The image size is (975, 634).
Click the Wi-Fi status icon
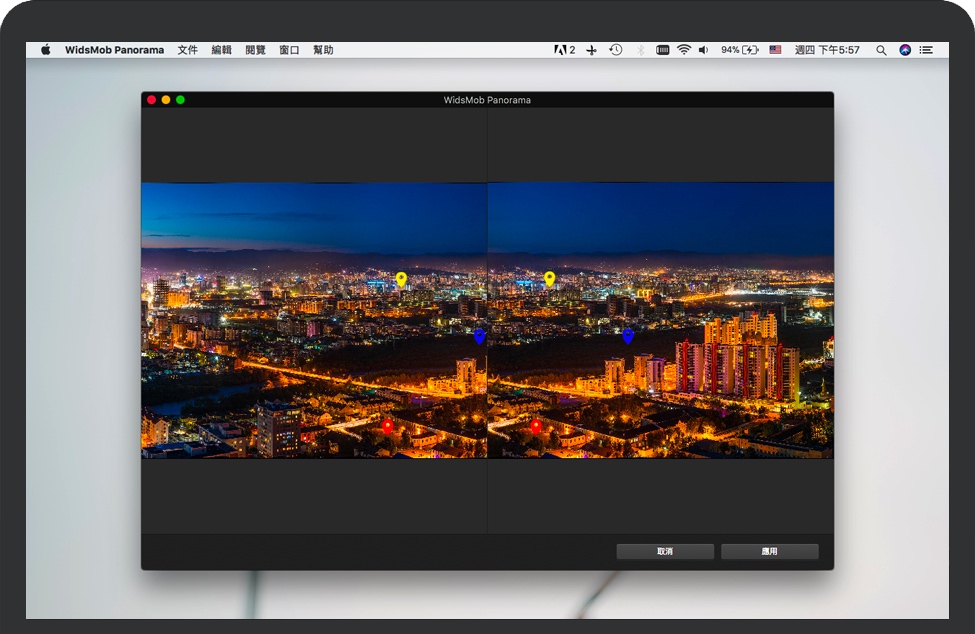tap(684, 50)
